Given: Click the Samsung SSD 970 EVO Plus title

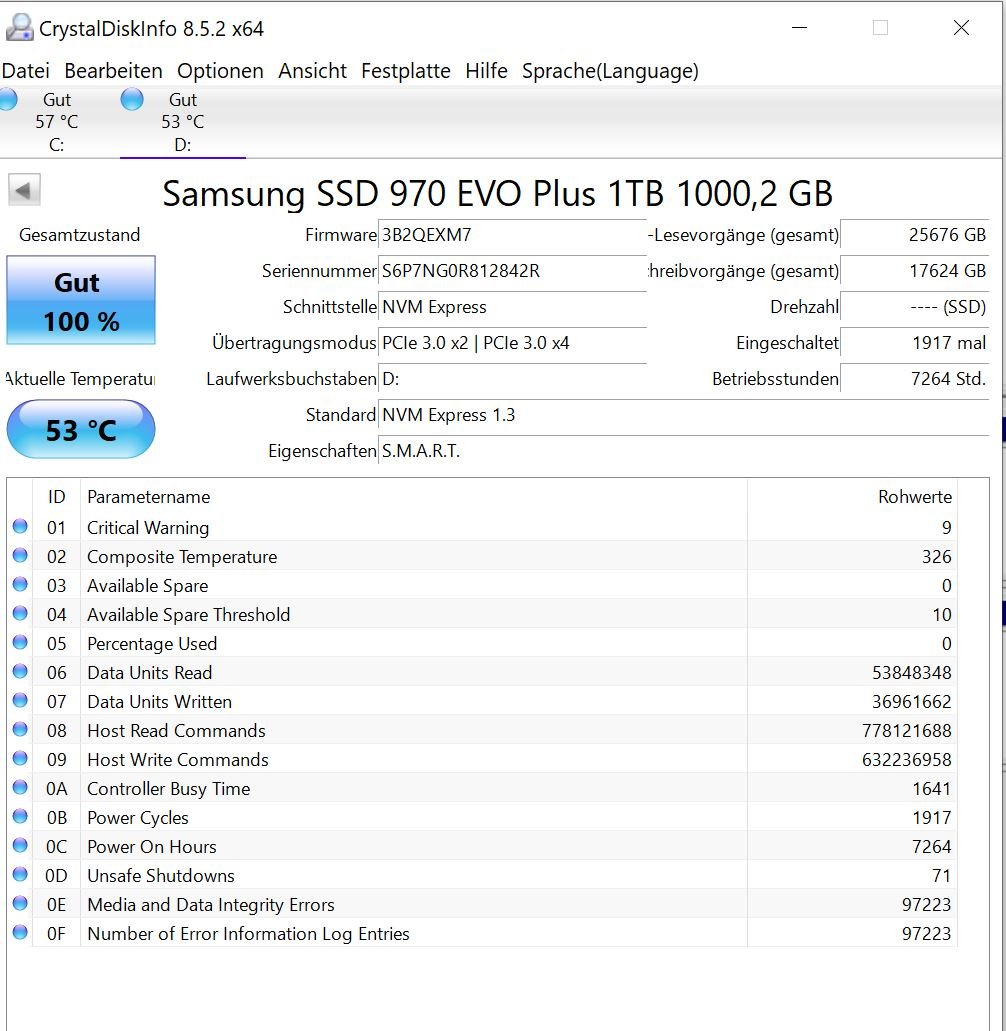Looking at the screenshot, I should tap(498, 193).
